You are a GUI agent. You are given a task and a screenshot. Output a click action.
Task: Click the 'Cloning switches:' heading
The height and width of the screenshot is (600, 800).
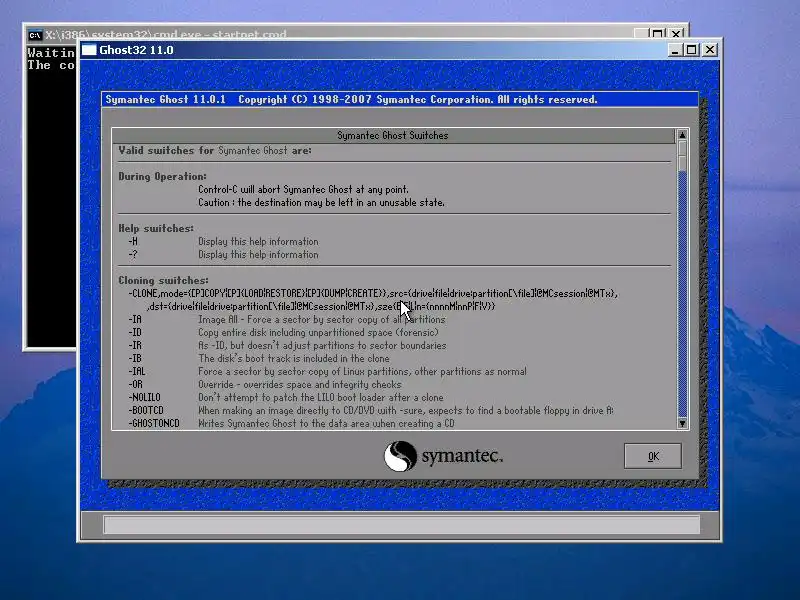click(x=163, y=281)
